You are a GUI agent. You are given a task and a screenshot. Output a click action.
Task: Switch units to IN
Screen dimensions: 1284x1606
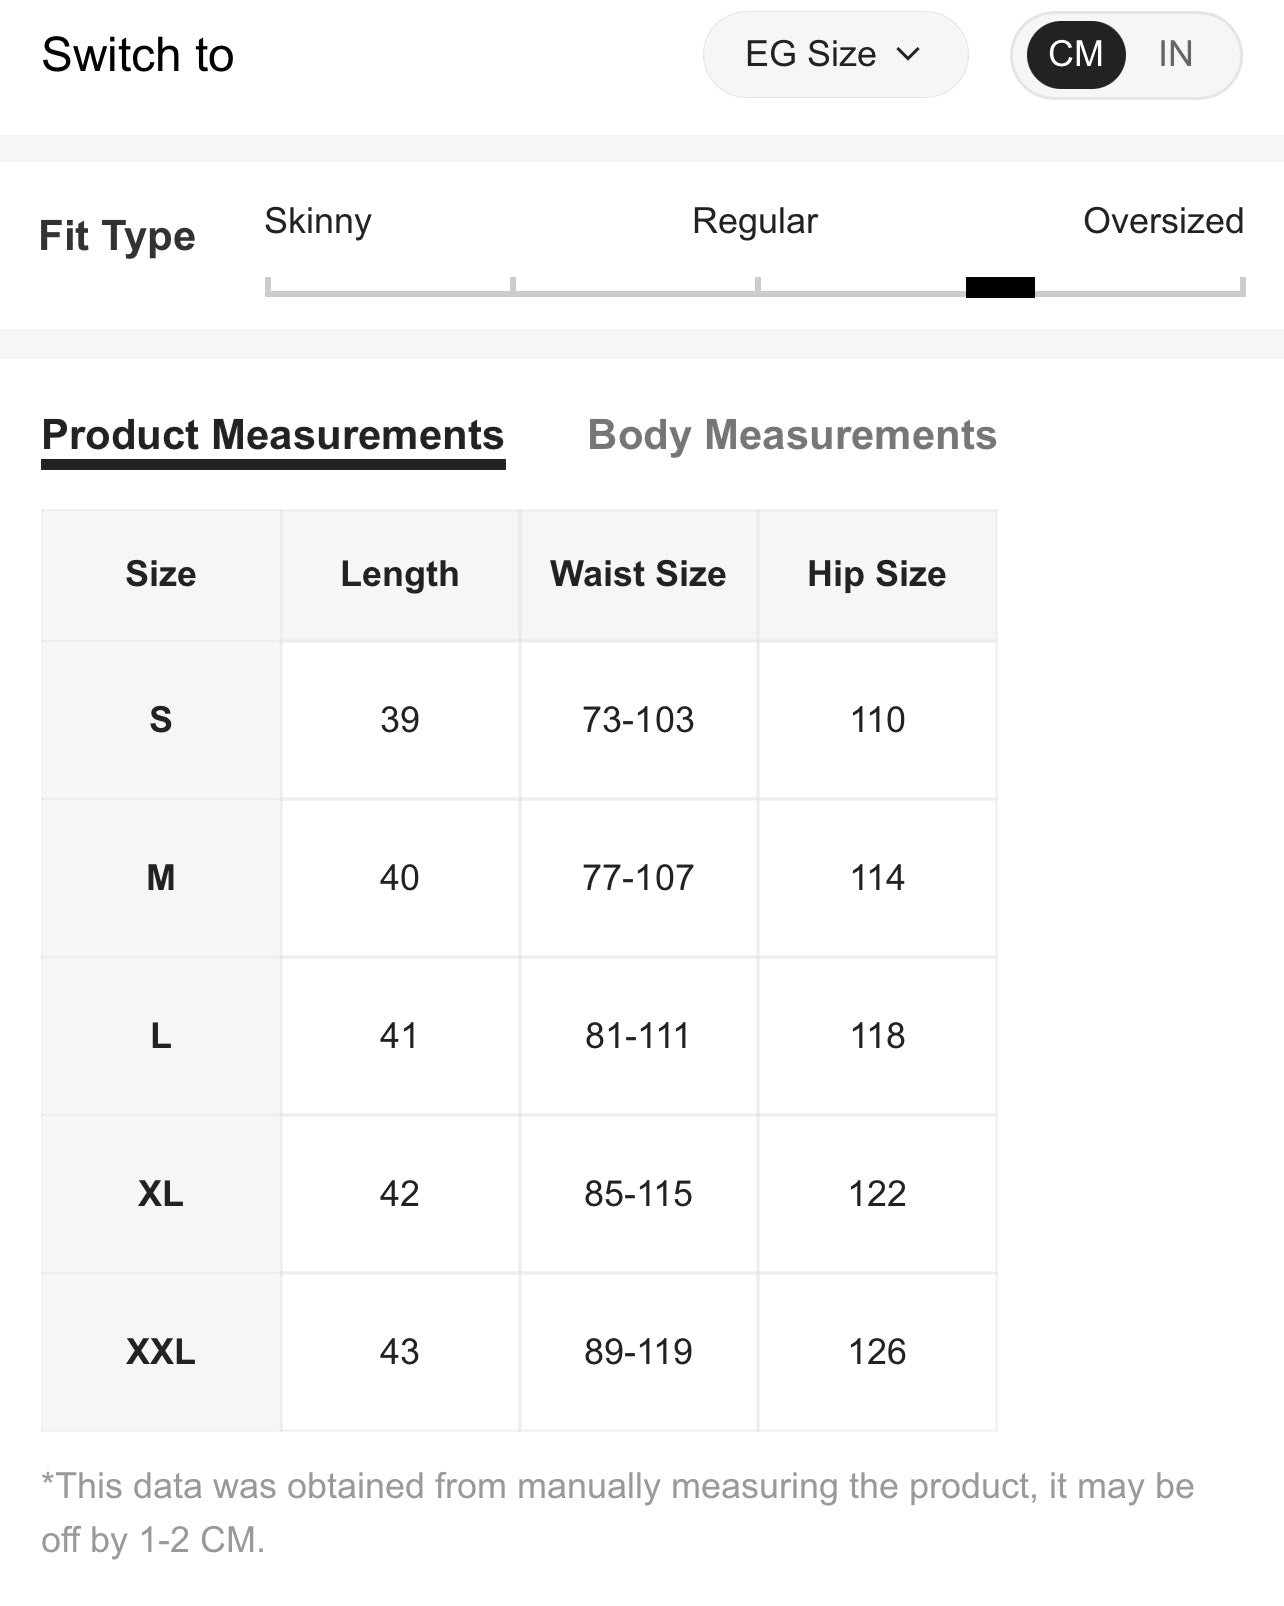(1175, 55)
